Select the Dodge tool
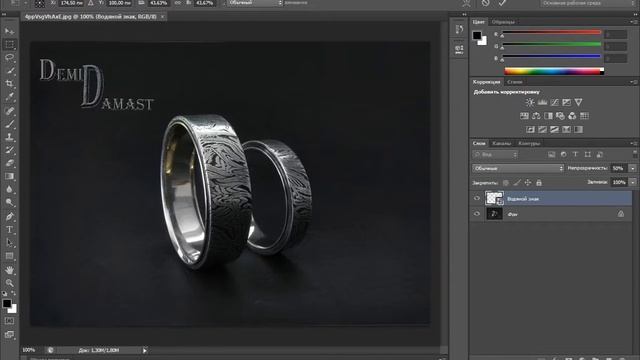640x360 pixels. click(x=9, y=202)
